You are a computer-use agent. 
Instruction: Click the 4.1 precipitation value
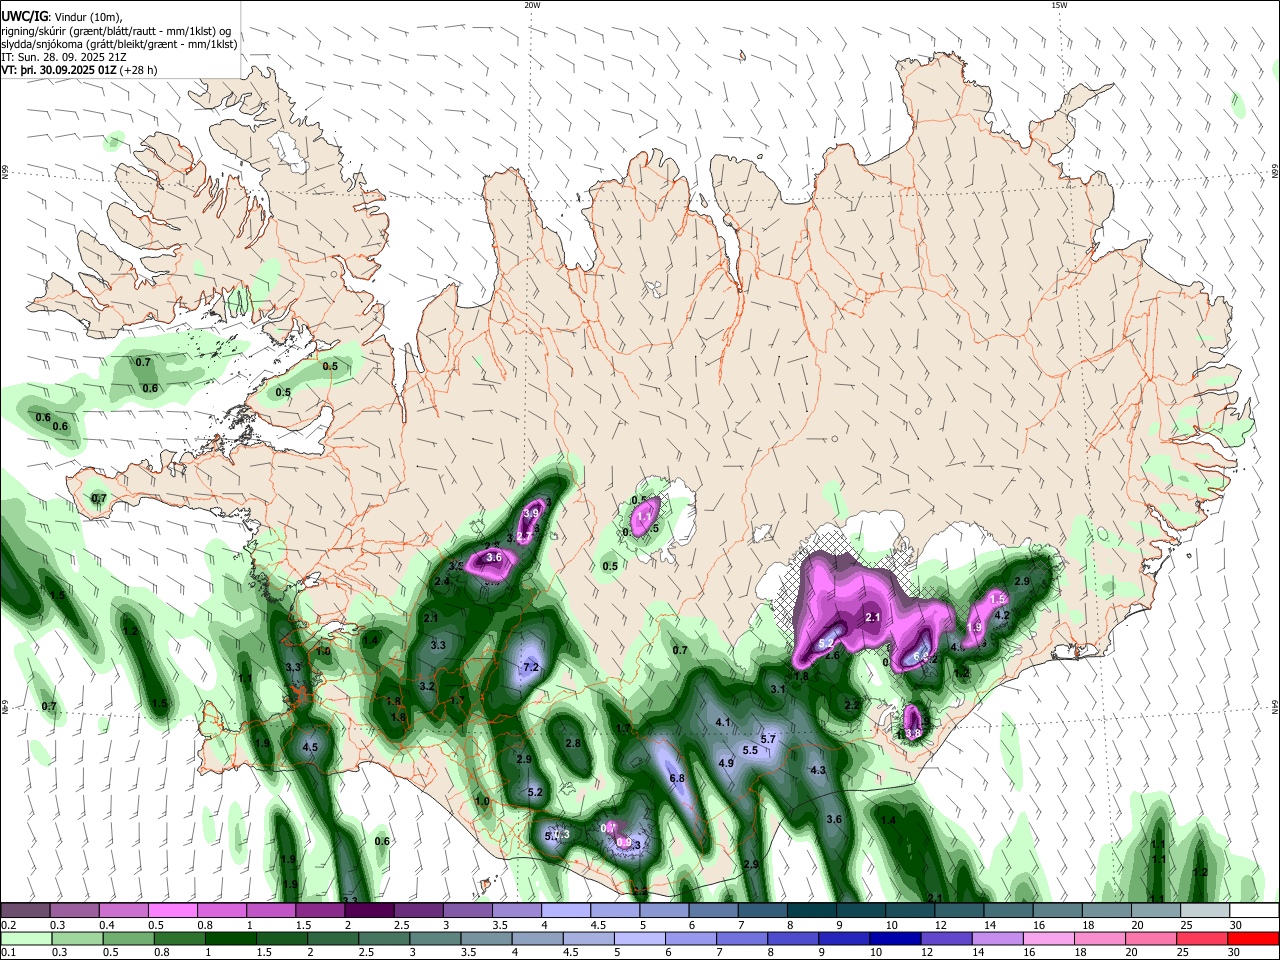point(723,722)
